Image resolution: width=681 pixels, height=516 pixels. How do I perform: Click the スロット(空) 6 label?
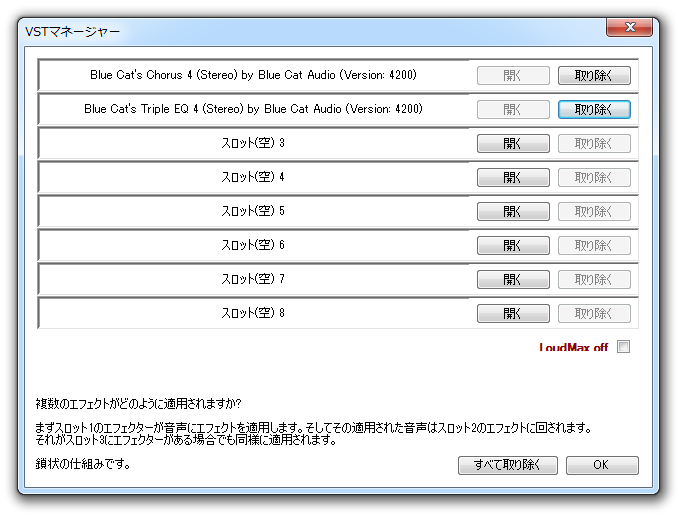tap(253, 245)
